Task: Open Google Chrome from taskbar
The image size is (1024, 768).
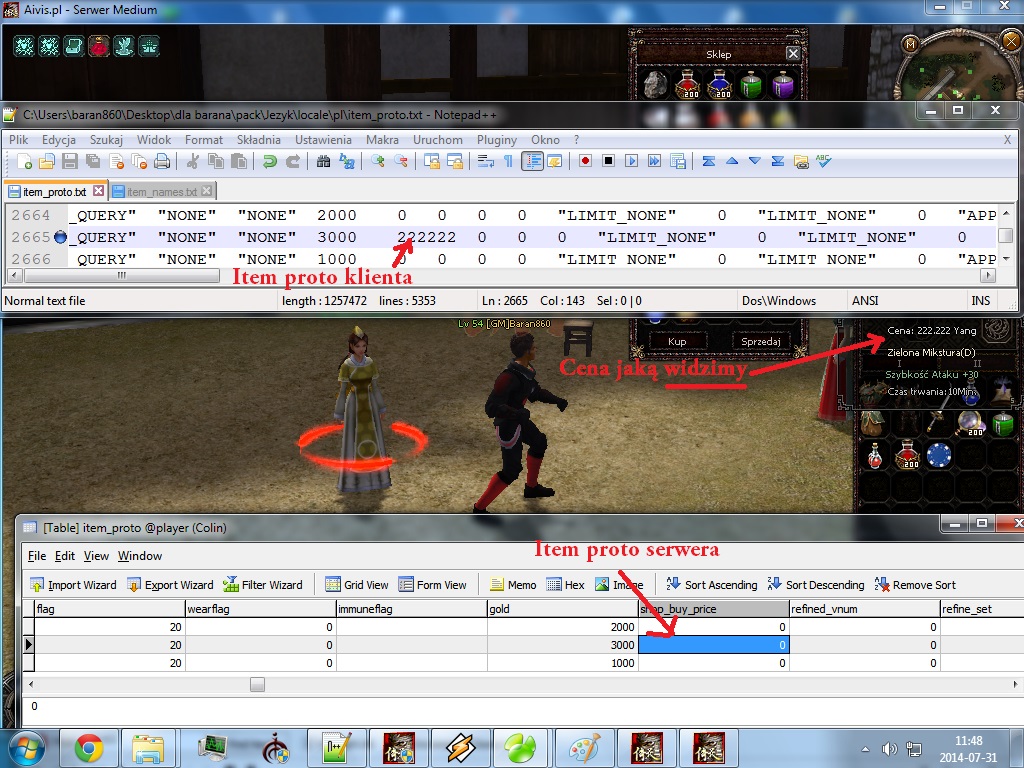Action: pos(89,748)
